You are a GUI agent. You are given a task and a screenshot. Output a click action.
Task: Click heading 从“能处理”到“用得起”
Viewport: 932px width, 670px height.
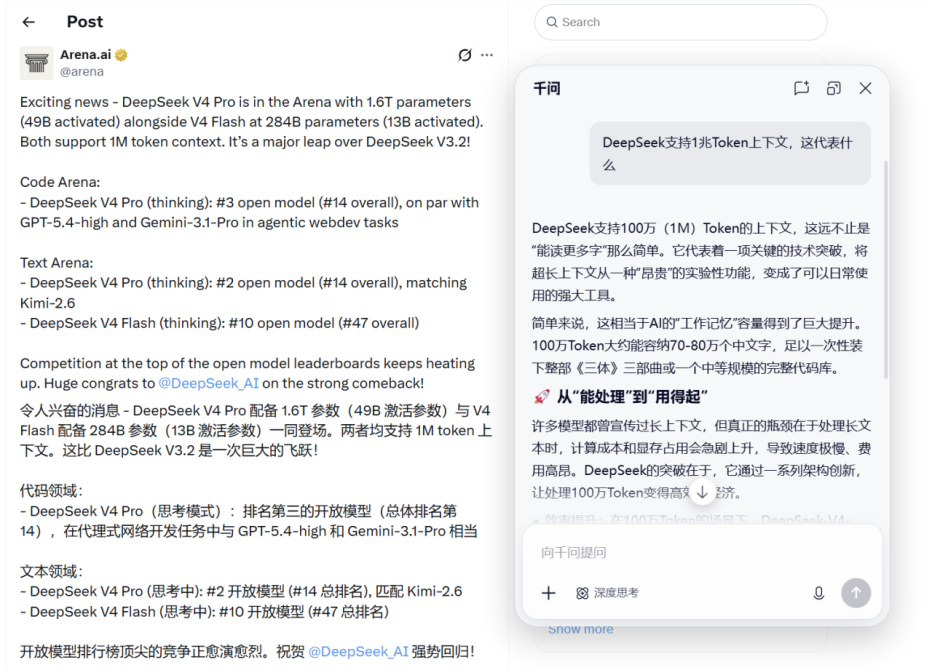pyautogui.click(x=632, y=397)
